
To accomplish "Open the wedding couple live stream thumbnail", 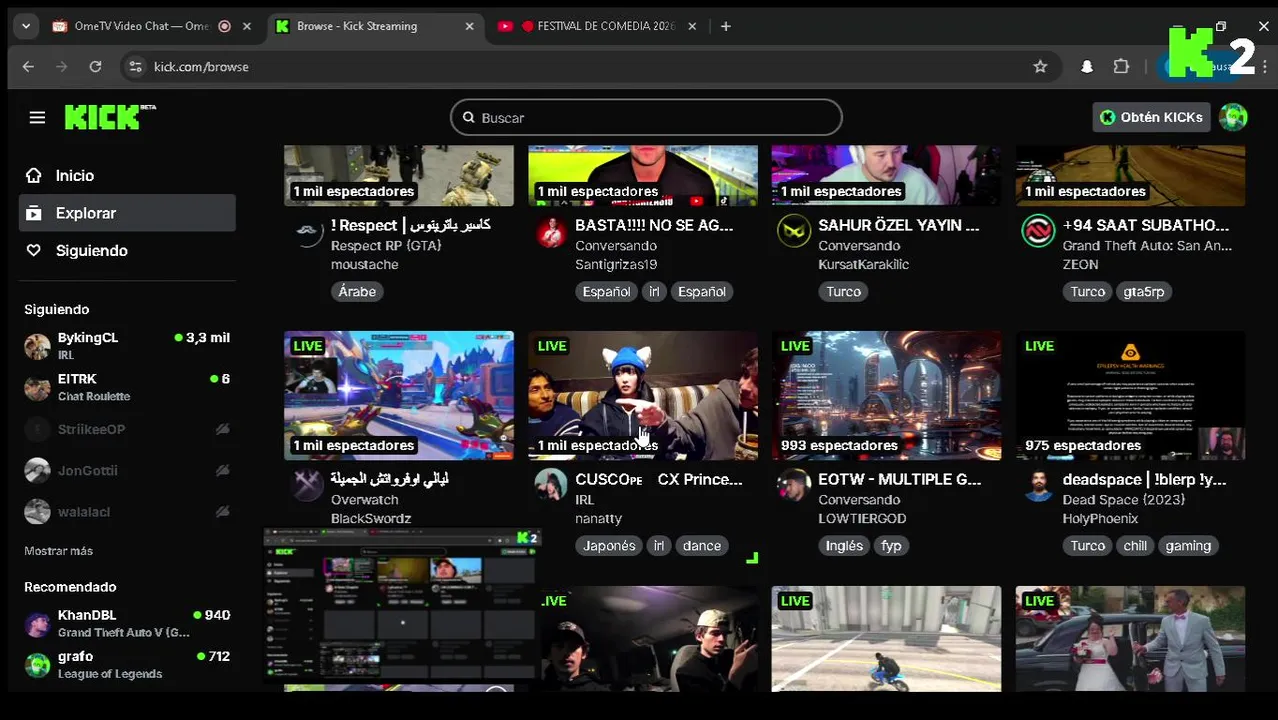I will pyautogui.click(x=1130, y=639).
